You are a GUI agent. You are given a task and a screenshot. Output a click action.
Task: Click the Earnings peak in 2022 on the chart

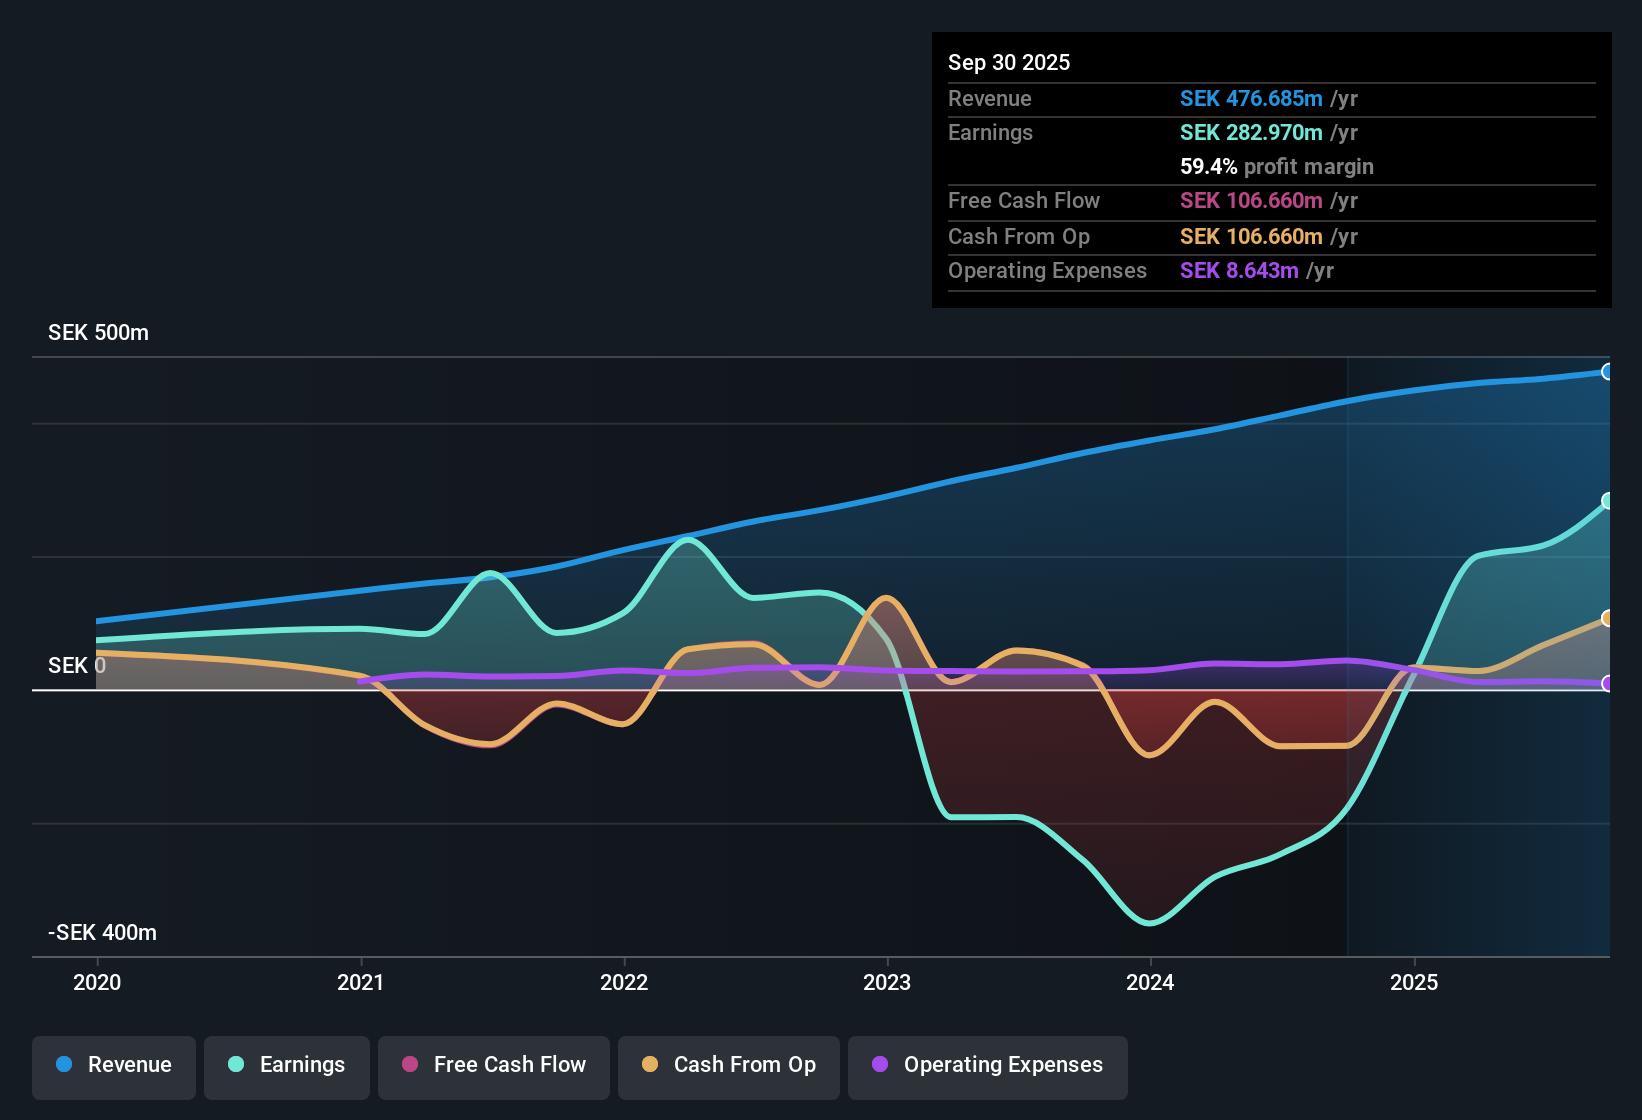coord(686,540)
